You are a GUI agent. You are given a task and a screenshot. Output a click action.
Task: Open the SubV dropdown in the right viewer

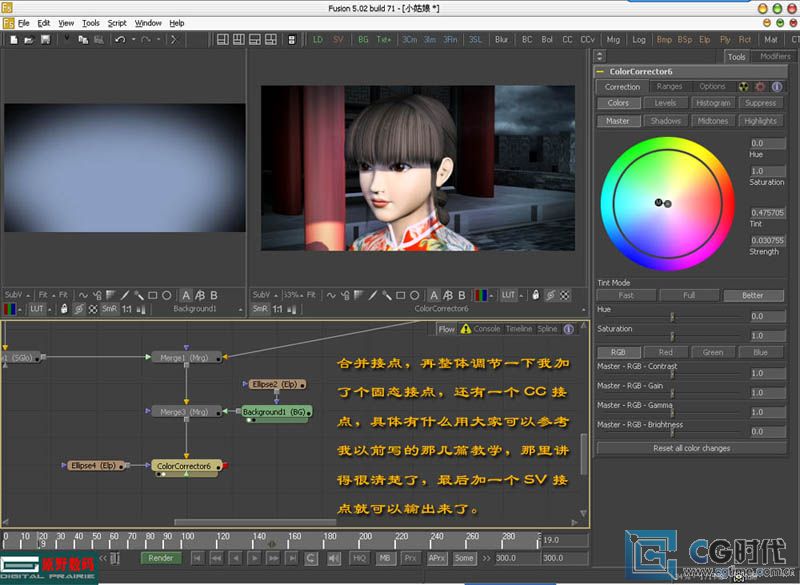tap(265, 295)
